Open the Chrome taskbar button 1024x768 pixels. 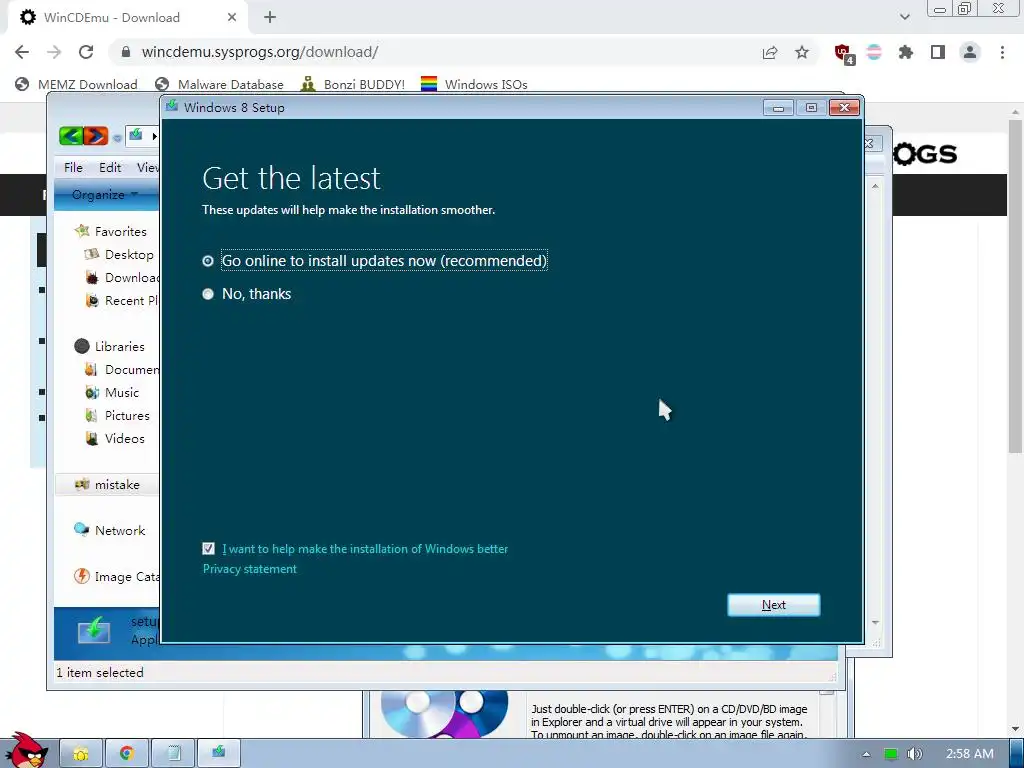click(x=127, y=754)
